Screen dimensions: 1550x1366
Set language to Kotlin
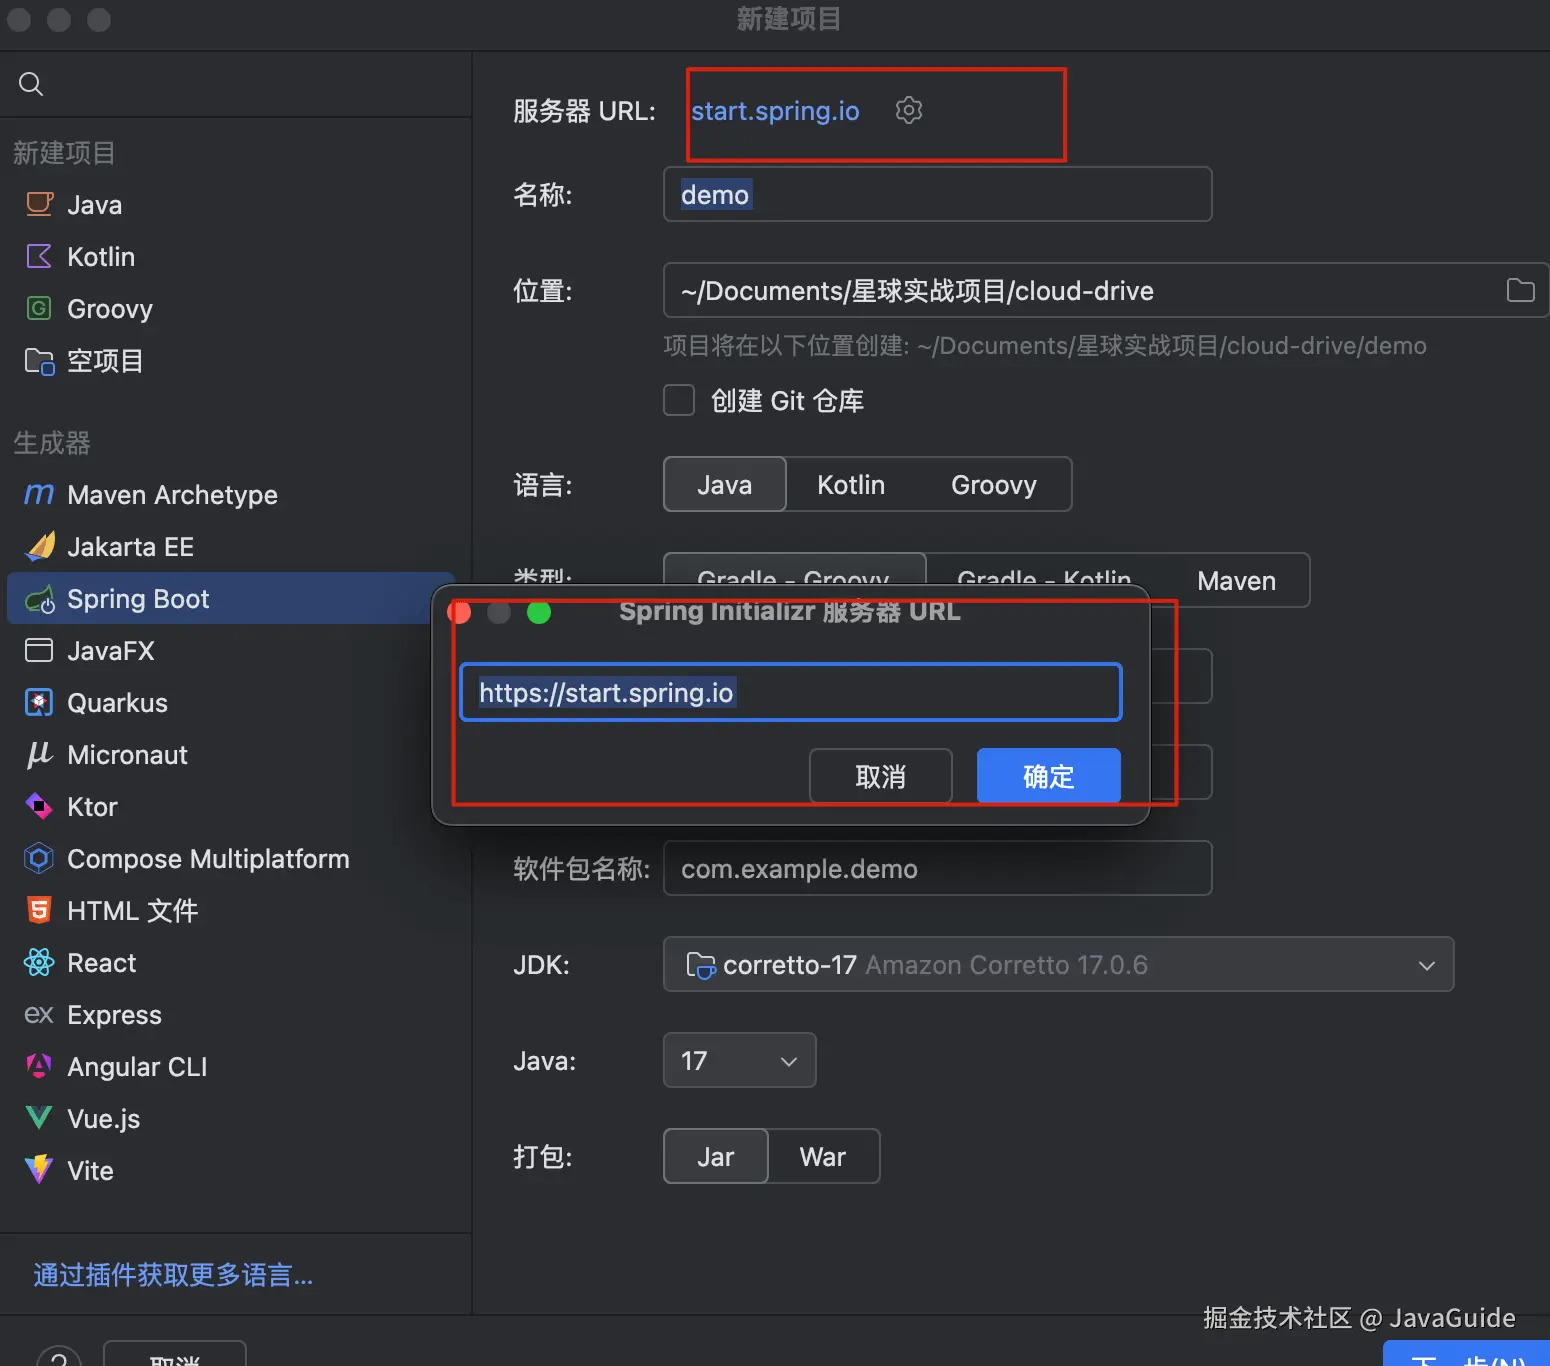click(x=851, y=484)
